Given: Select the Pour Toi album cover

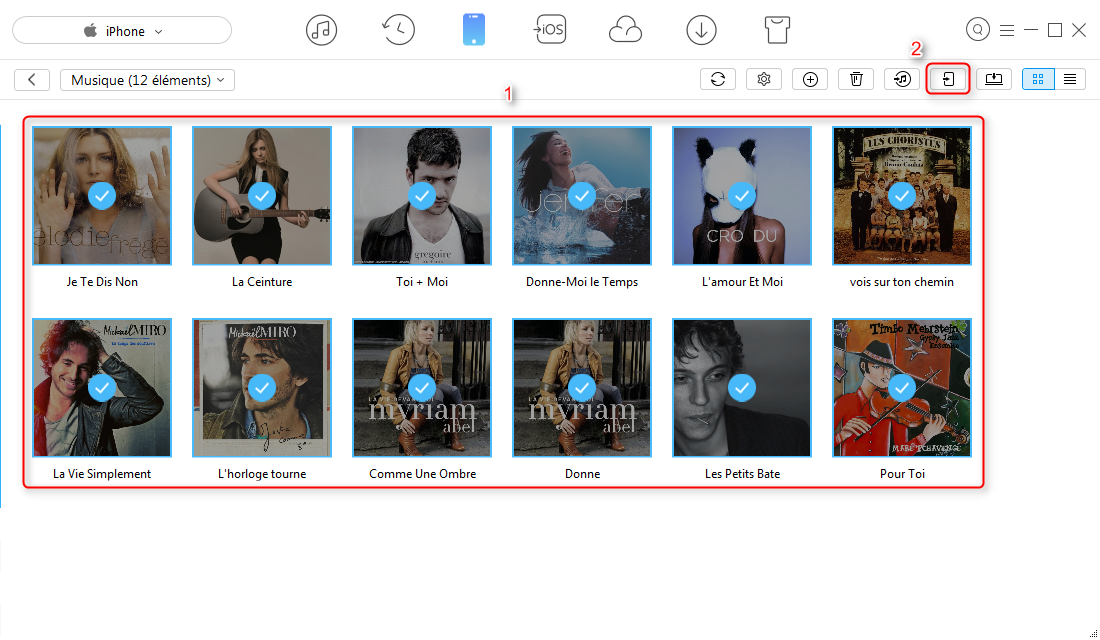Looking at the screenshot, I should [x=901, y=387].
